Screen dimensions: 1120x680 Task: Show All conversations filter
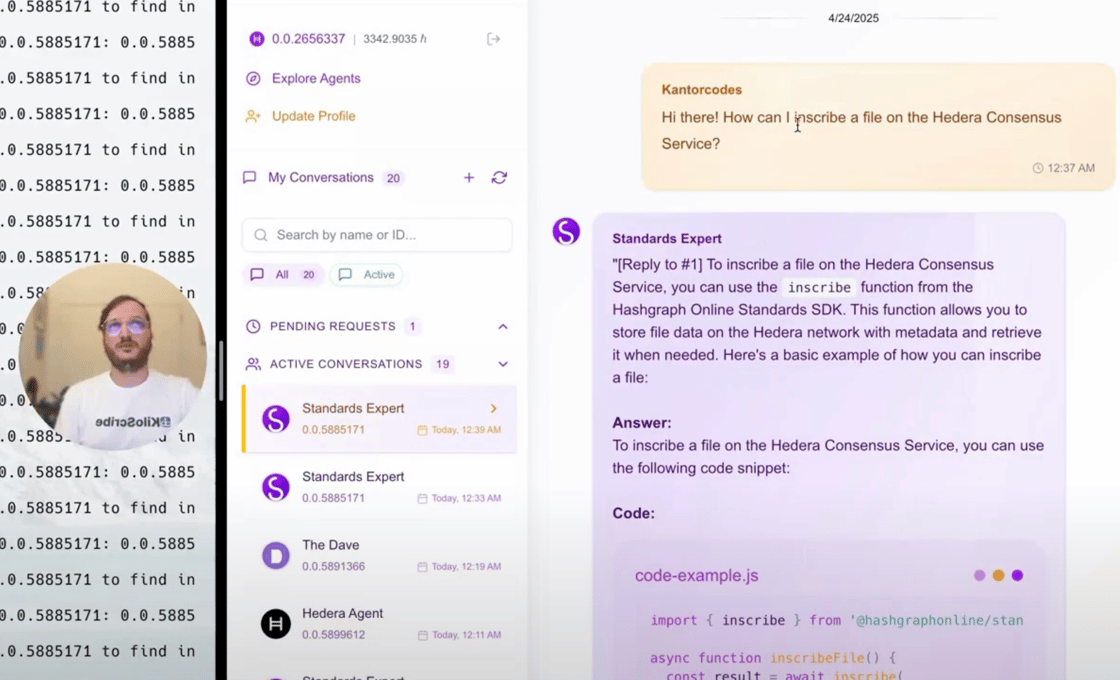284,274
